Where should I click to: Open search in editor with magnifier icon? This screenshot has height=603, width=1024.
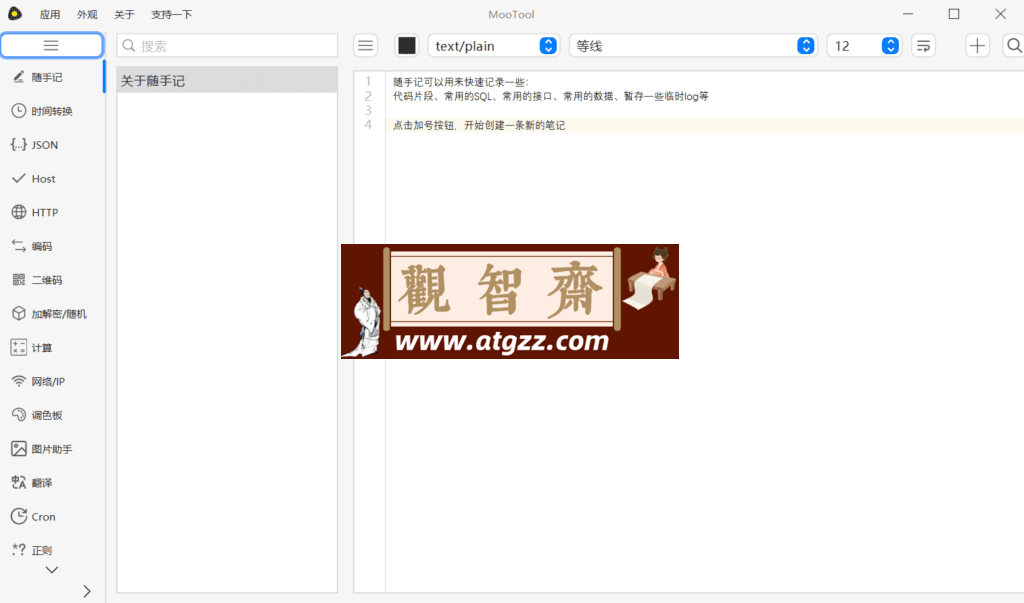[x=1014, y=46]
